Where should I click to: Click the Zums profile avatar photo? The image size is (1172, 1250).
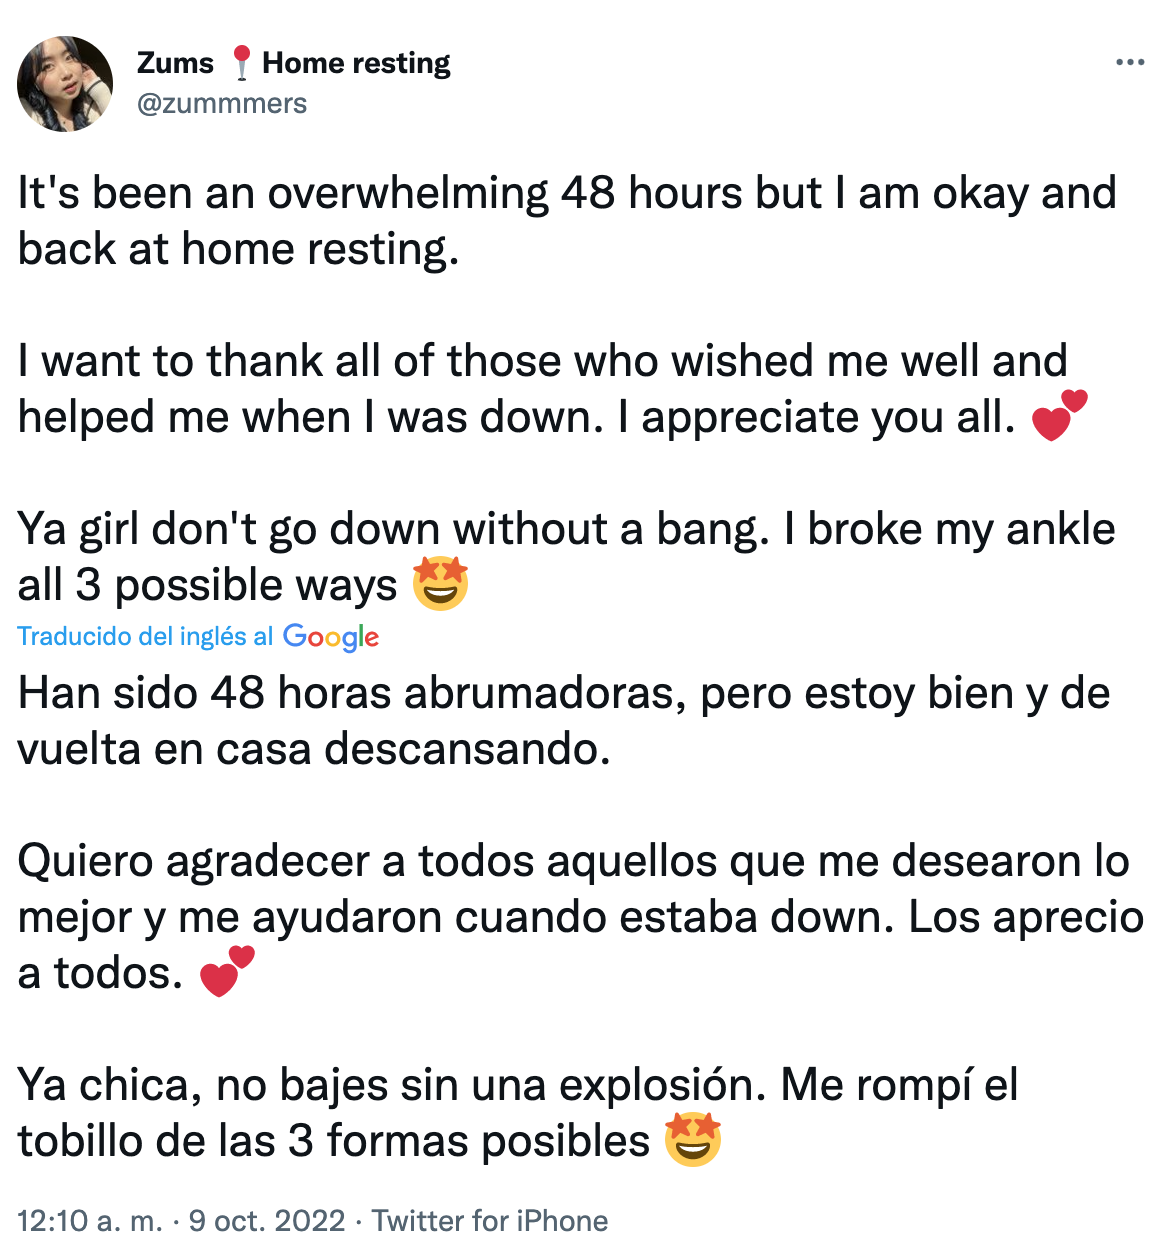pyautogui.click(x=65, y=84)
